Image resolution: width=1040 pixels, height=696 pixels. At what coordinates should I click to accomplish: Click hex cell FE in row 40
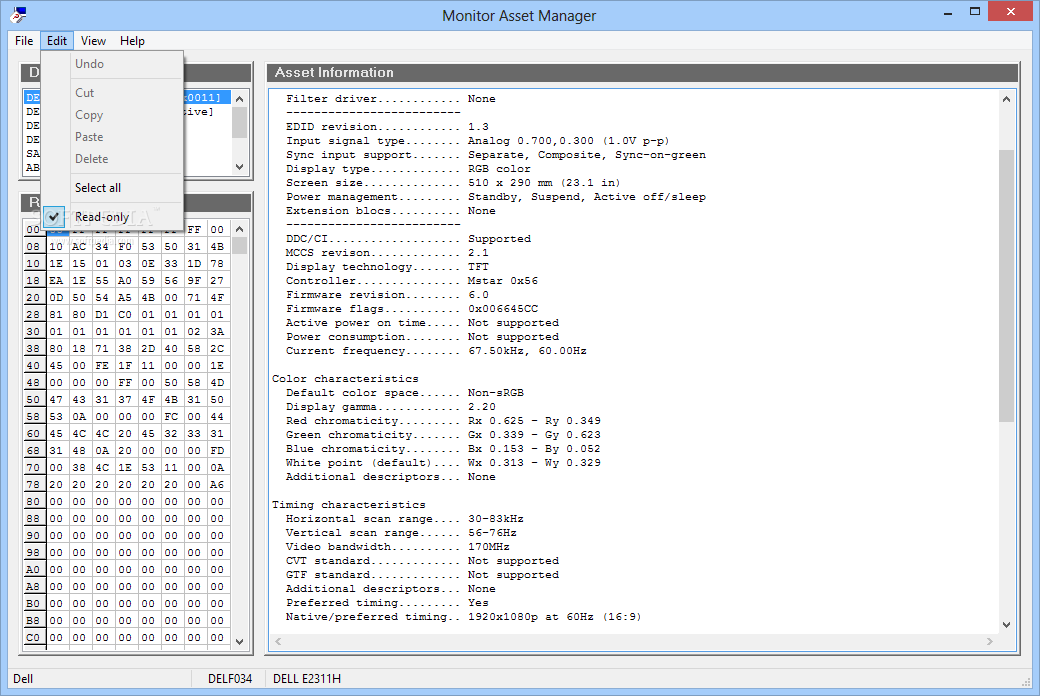101,365
